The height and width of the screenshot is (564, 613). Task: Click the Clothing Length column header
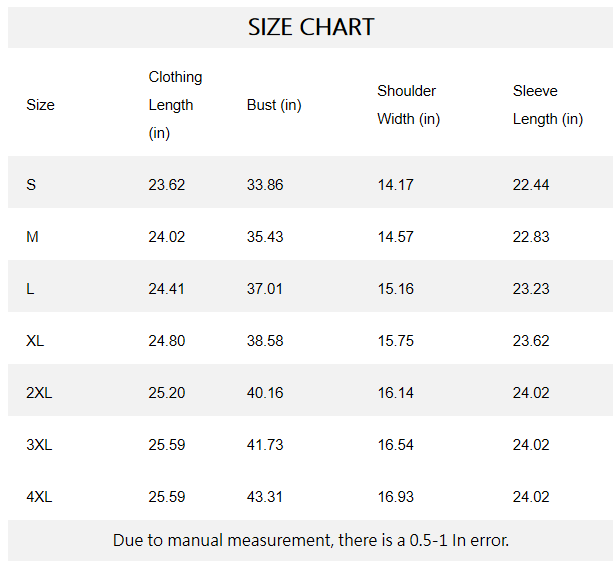coord(175,105)
